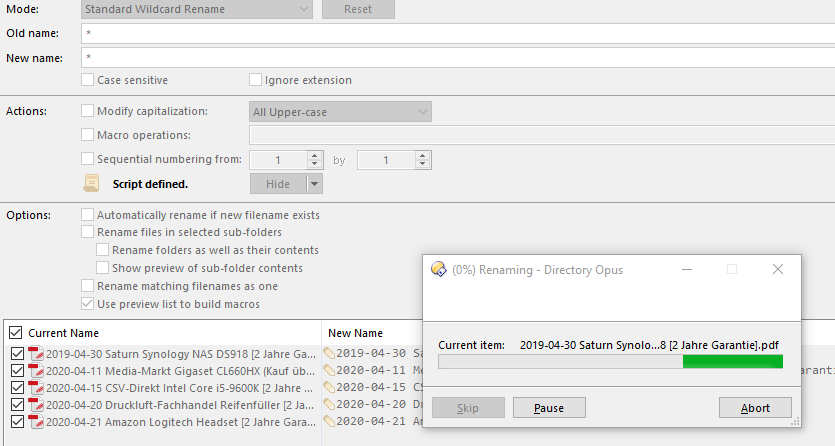The image size is (835, 446).
Task: Uncheck the 2020-04-21 Amazon Logitech Headset row
Action: point(17,422)
